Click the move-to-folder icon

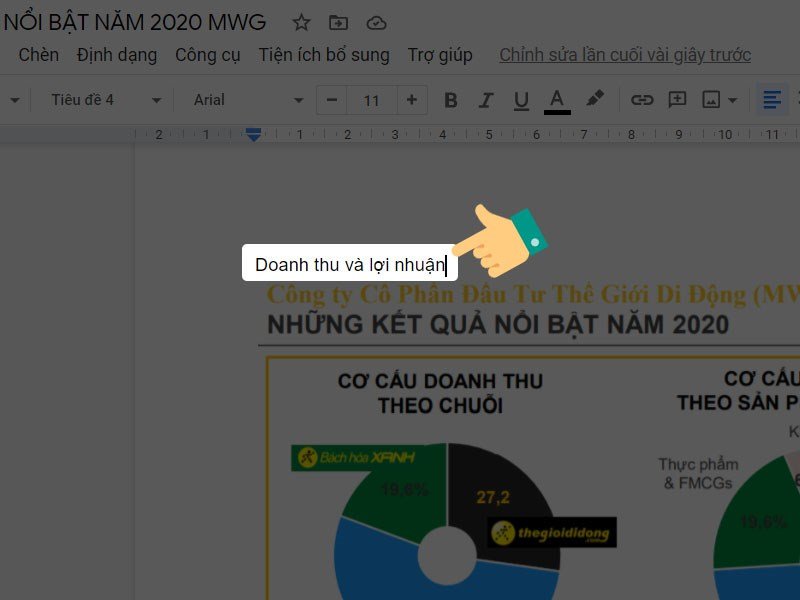pos(338,22)
